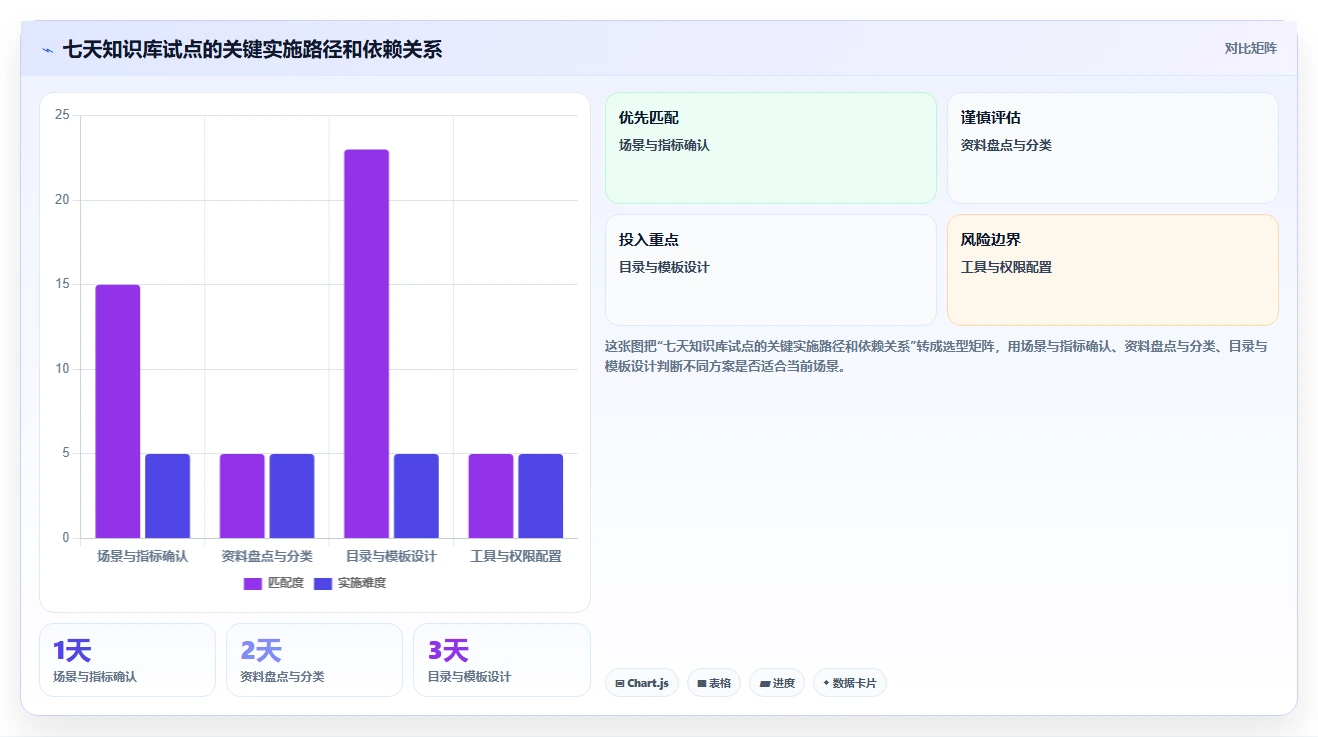Open the 风险边界 matrix card
The image size is (1318, 737).
point(1113,270)
